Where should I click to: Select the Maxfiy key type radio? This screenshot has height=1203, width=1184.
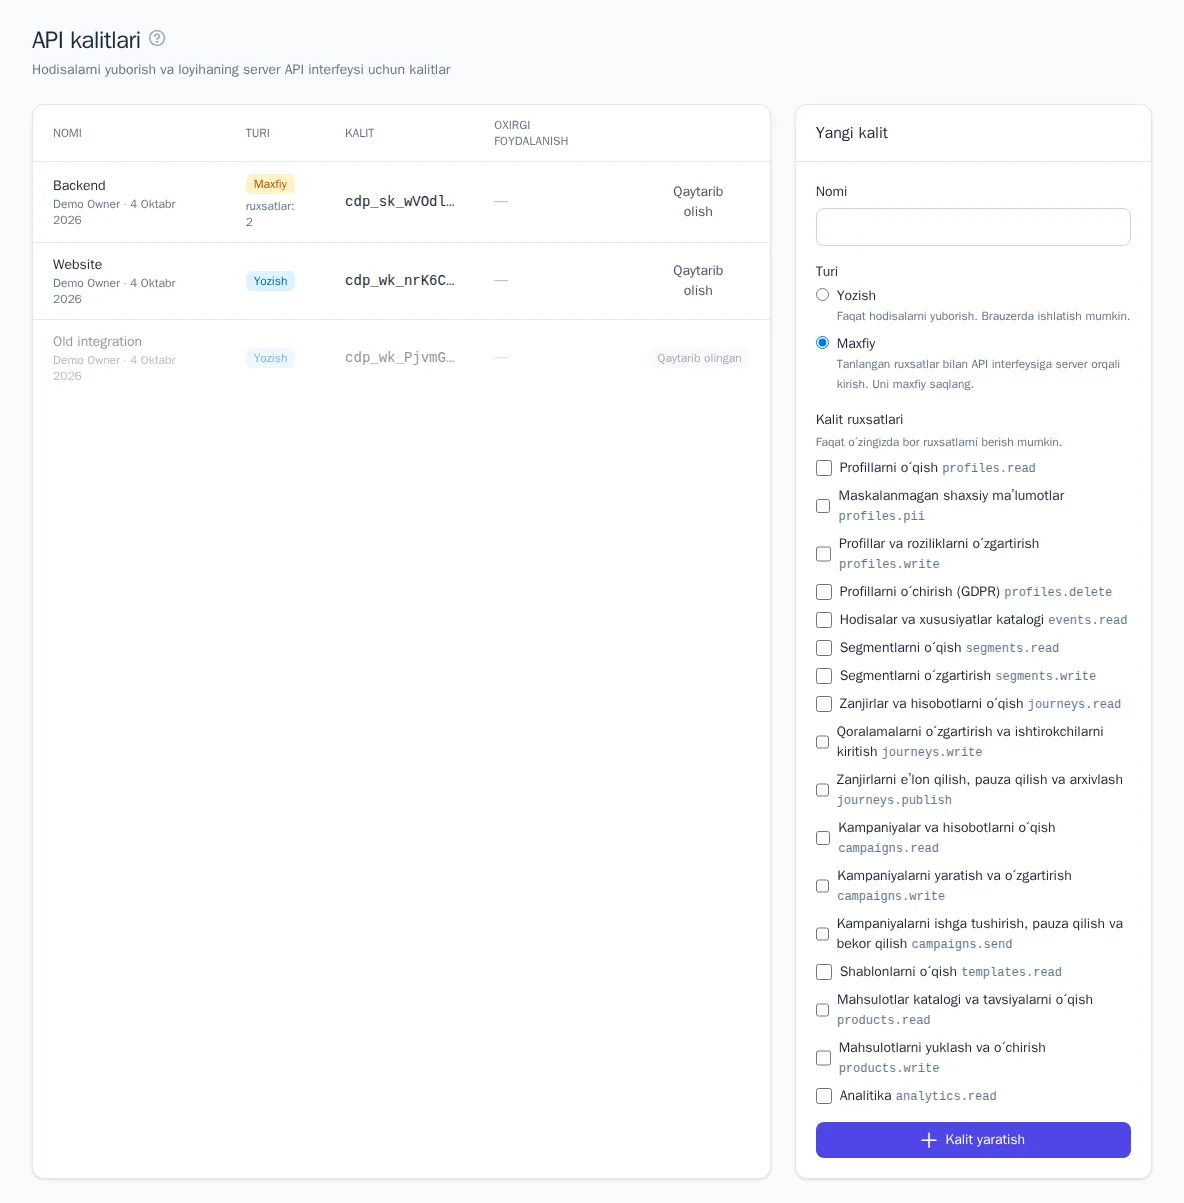(823, 343)
